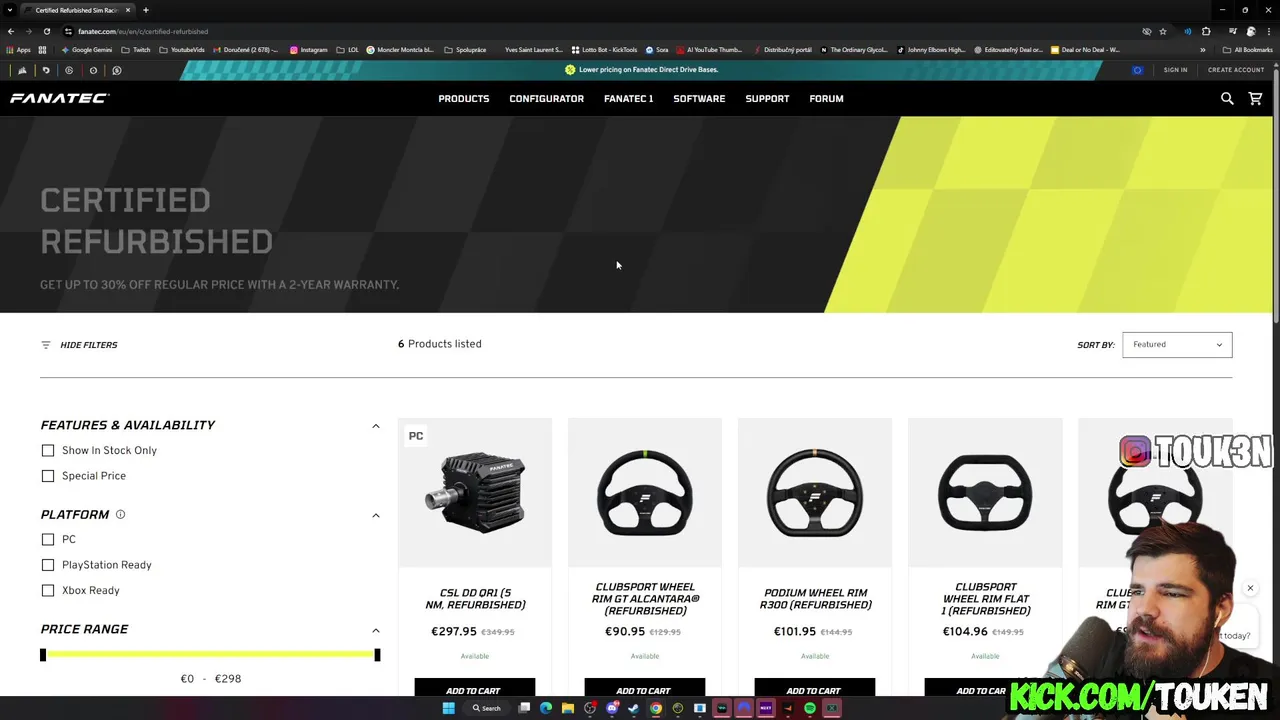The height and width of the screenshot is (720, 1280).
Task: Click the Fanatec logo
Action: click(x=59, y=98)
